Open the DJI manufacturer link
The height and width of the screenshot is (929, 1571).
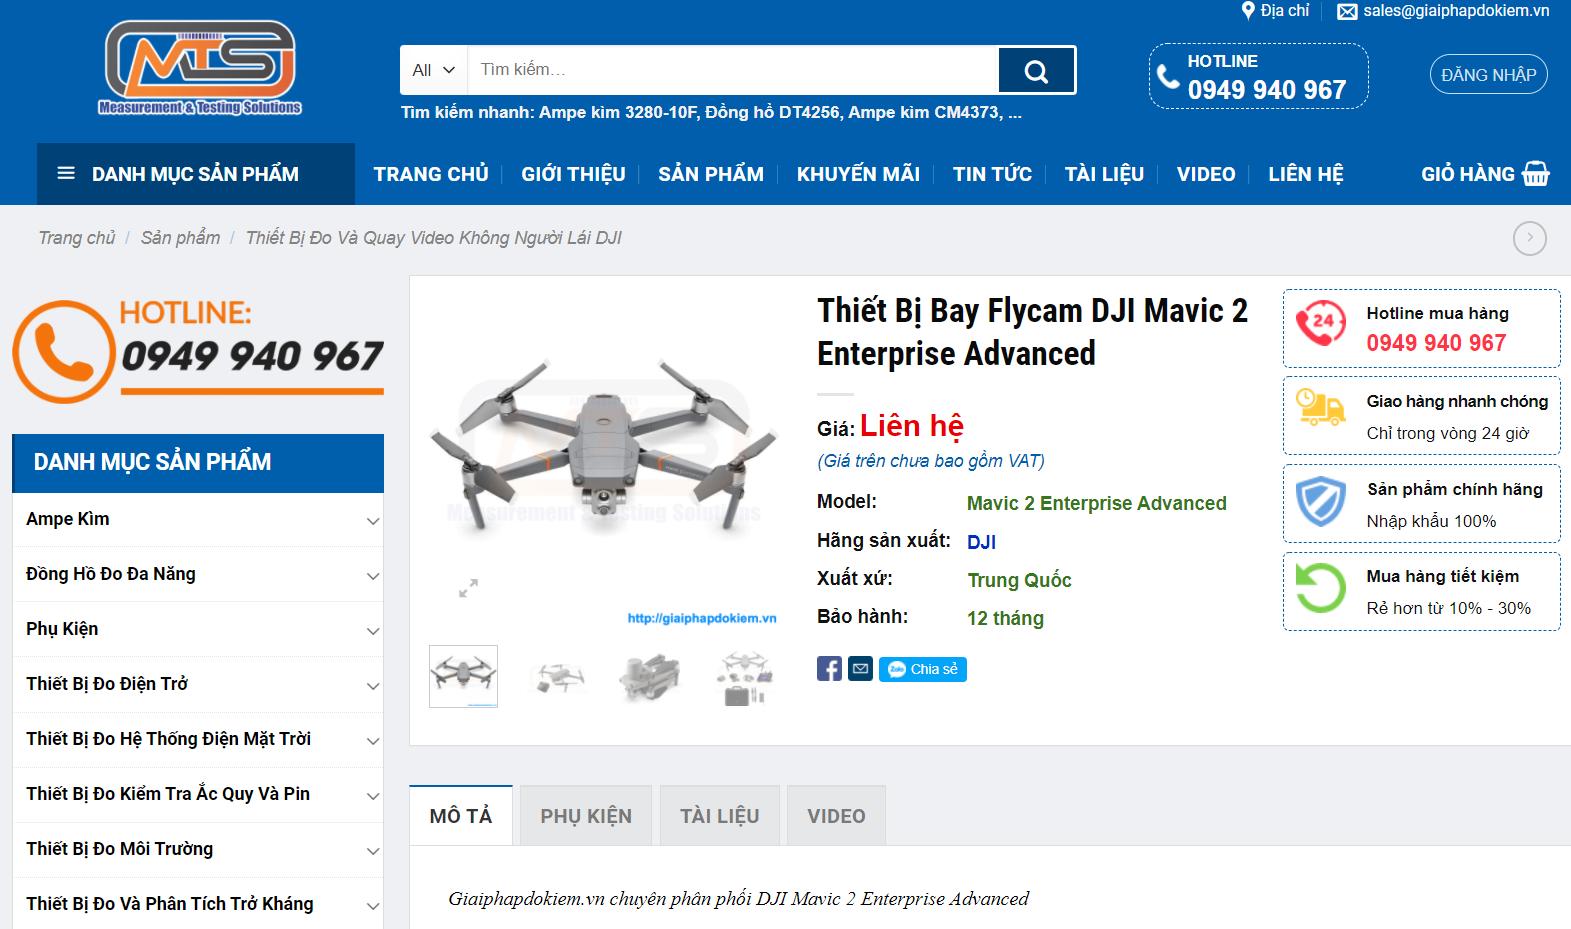click(982, 541)
